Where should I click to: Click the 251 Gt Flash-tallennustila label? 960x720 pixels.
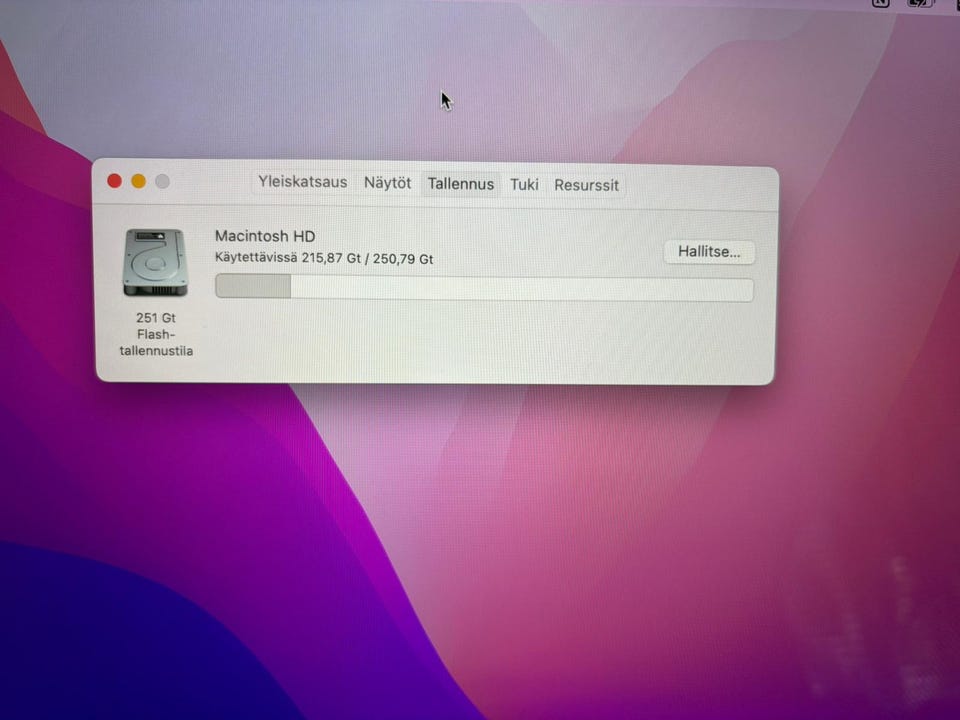156,334
